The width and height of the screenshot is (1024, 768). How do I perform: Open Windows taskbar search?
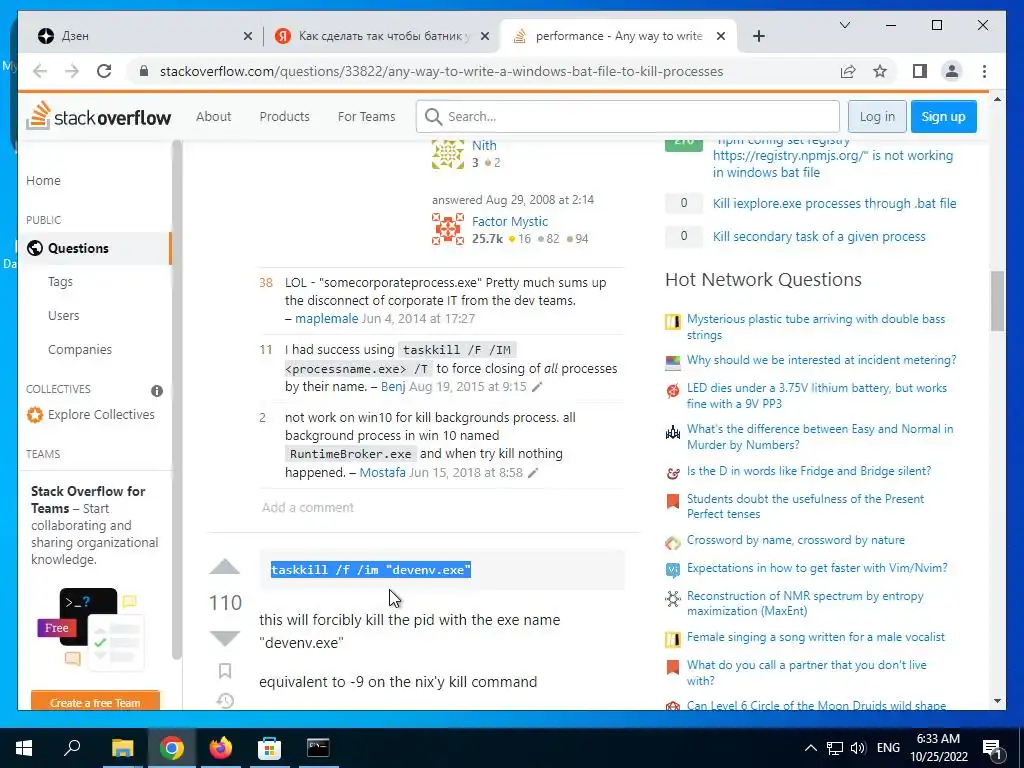(x=72, y=747)
